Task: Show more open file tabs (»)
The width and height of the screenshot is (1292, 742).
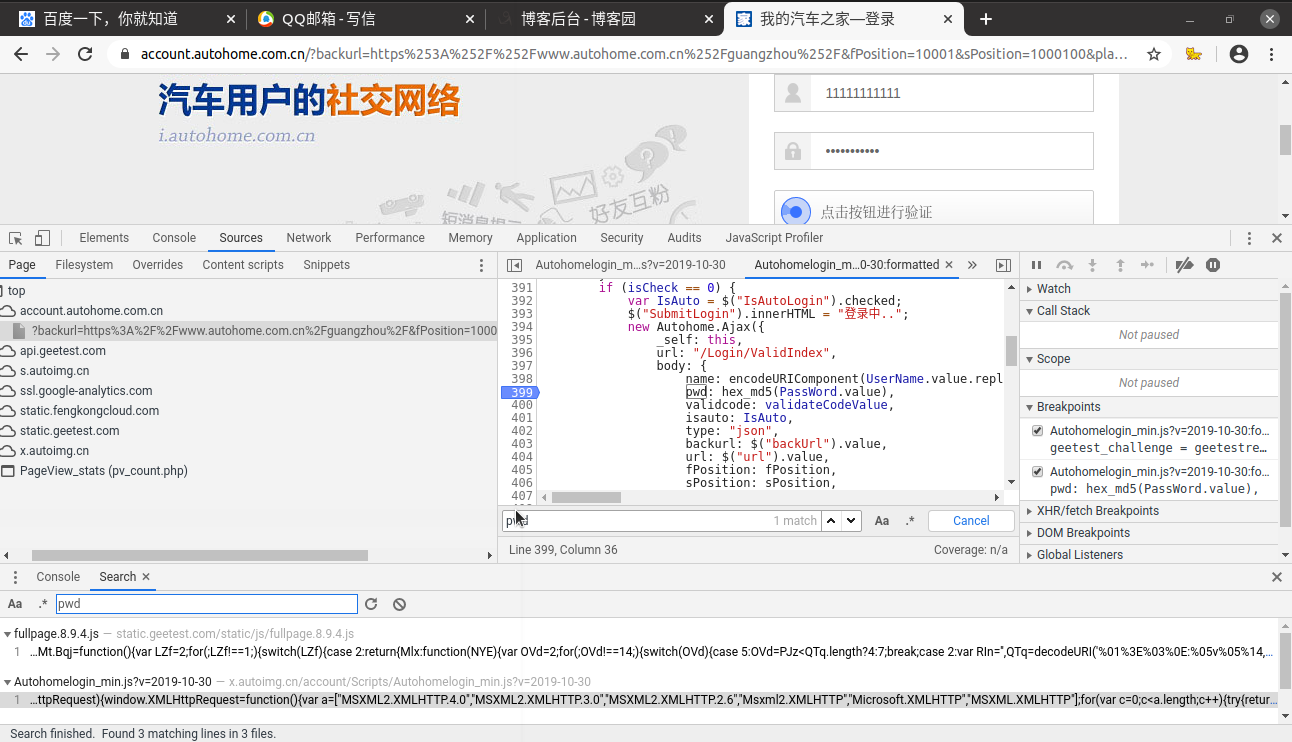Action: tap(972, 265)
